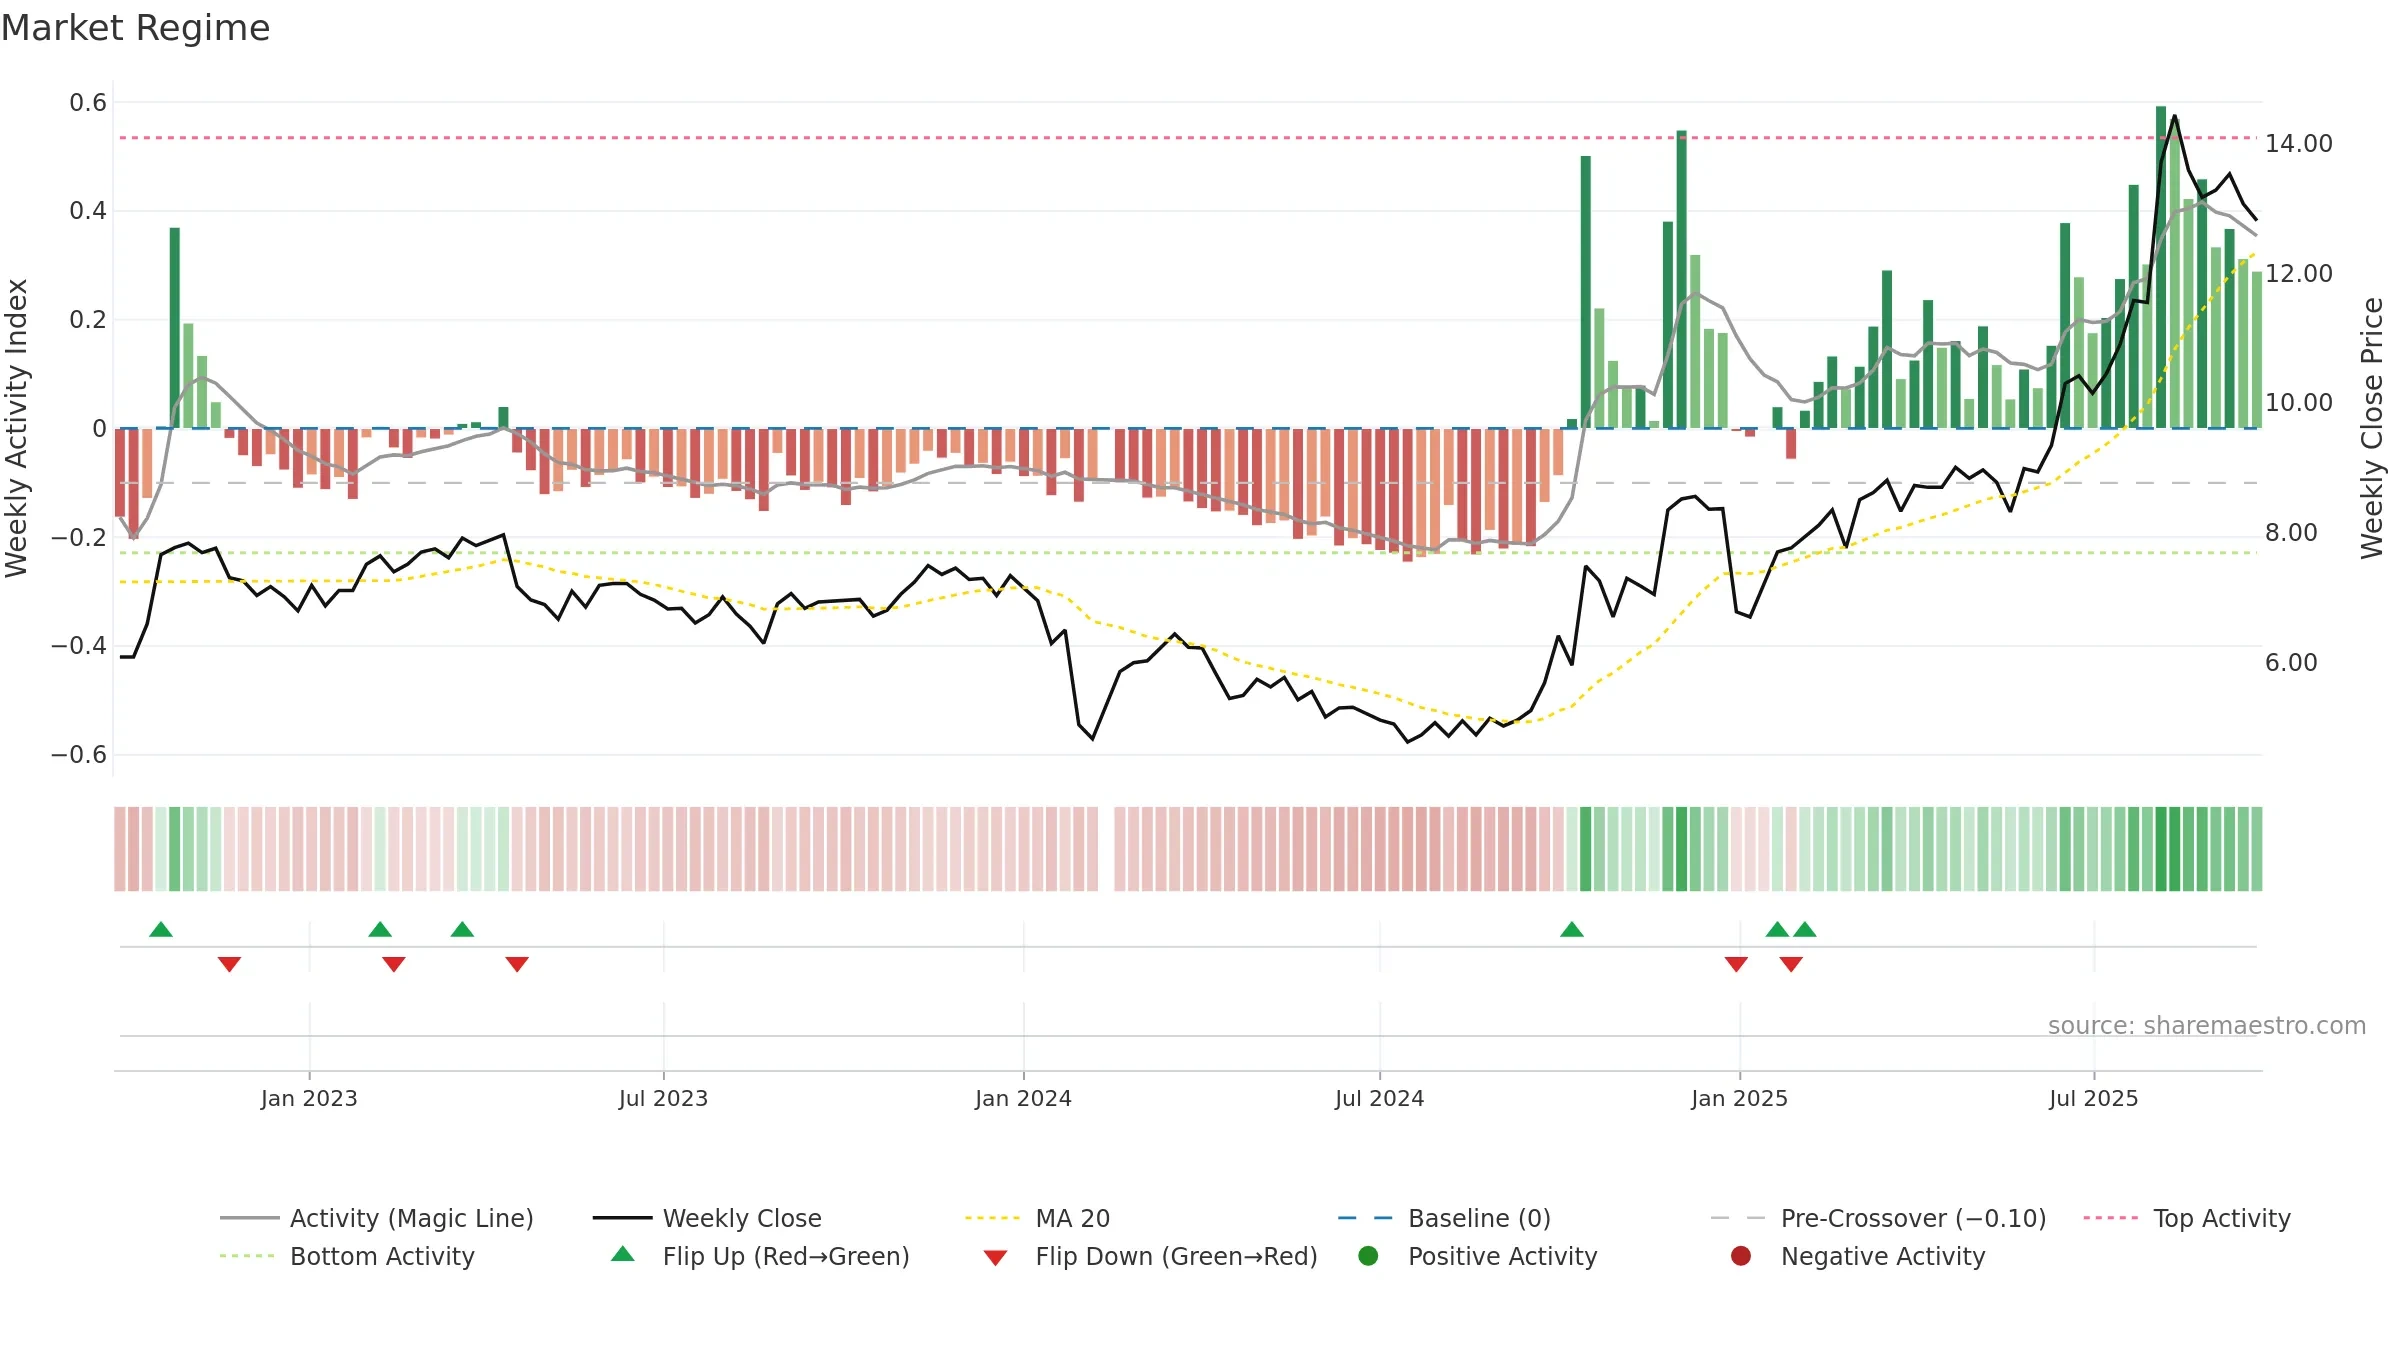The width and height of the screenshot is (2400, 1350).
Task: Click the tall green activity bar before Jan 2023
Action: (x=175, y=328)
